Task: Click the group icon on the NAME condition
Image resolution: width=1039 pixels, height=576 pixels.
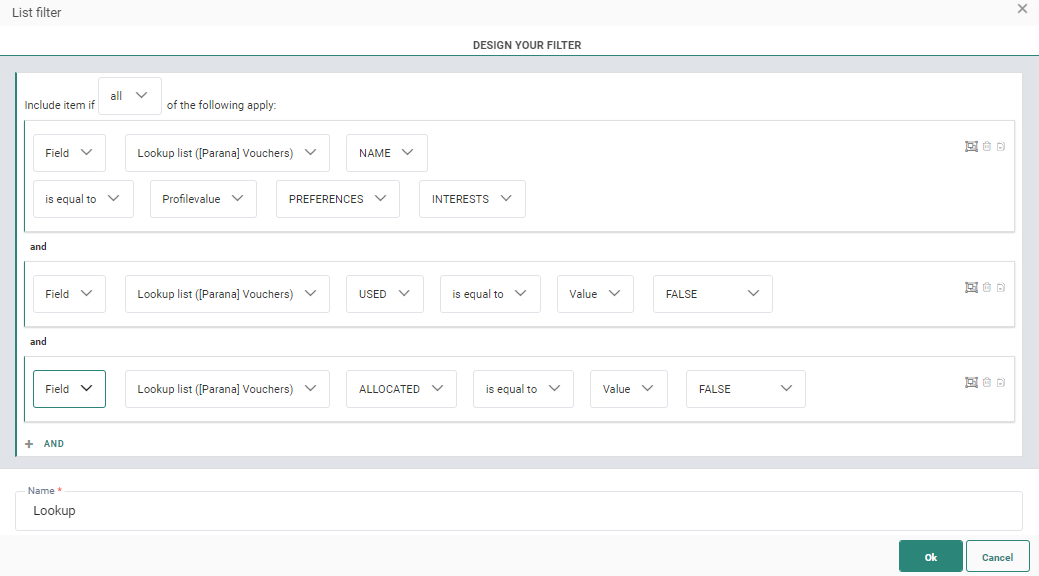Action: tap(970, 146)
